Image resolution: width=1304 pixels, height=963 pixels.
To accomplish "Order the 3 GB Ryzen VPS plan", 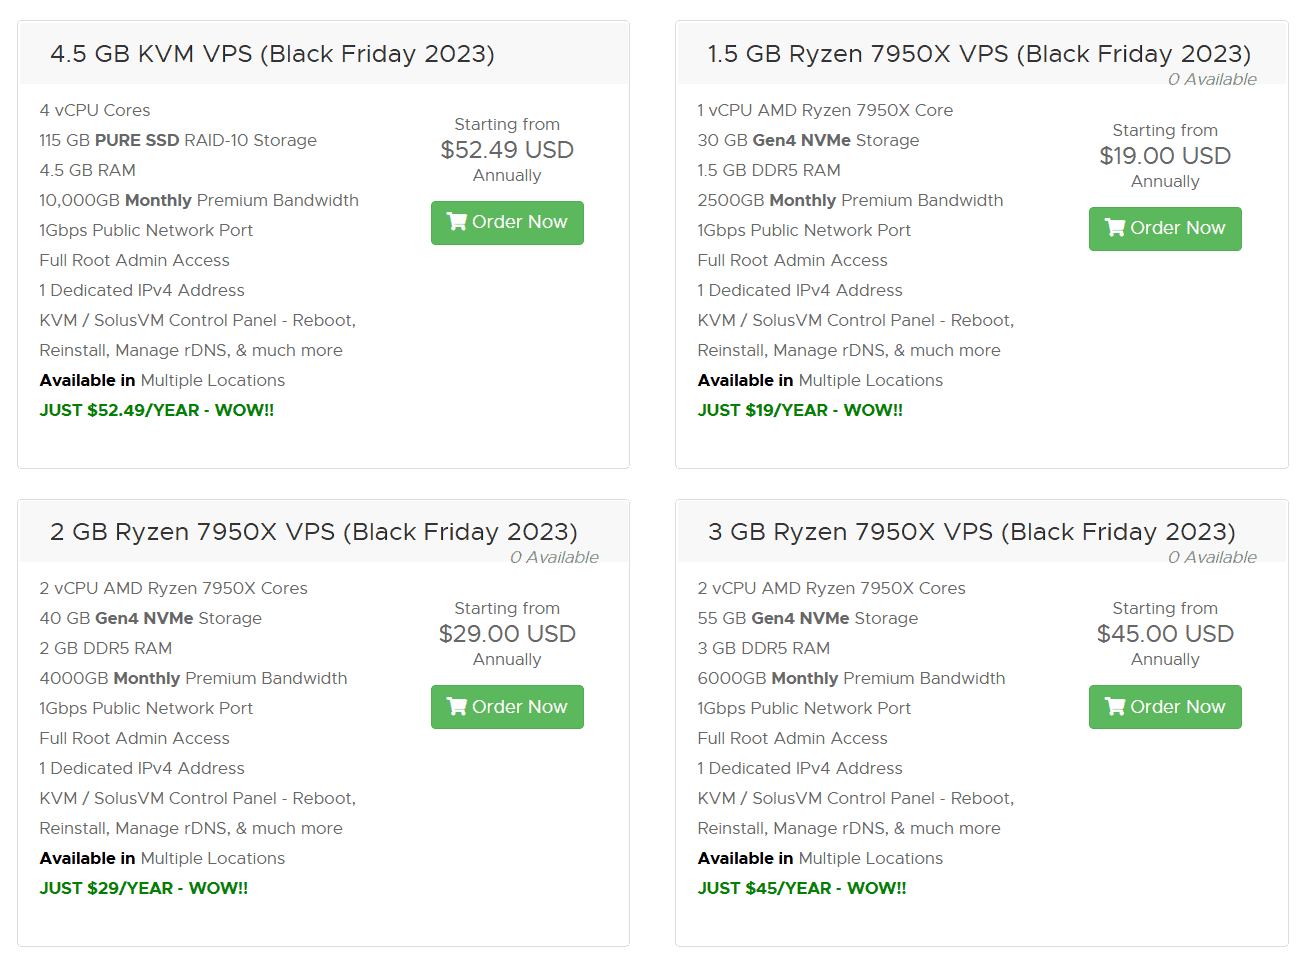I will [1165, 707].
